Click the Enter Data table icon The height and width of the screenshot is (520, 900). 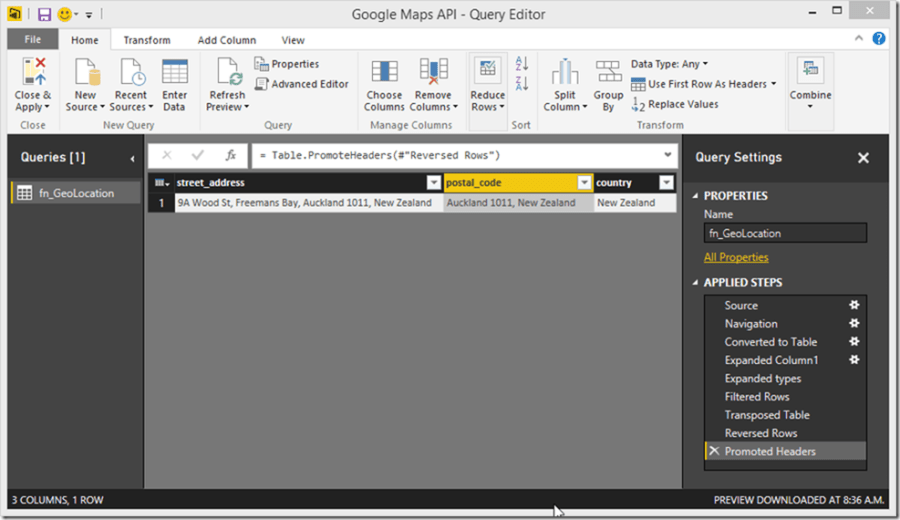click(x=174, y=72)
